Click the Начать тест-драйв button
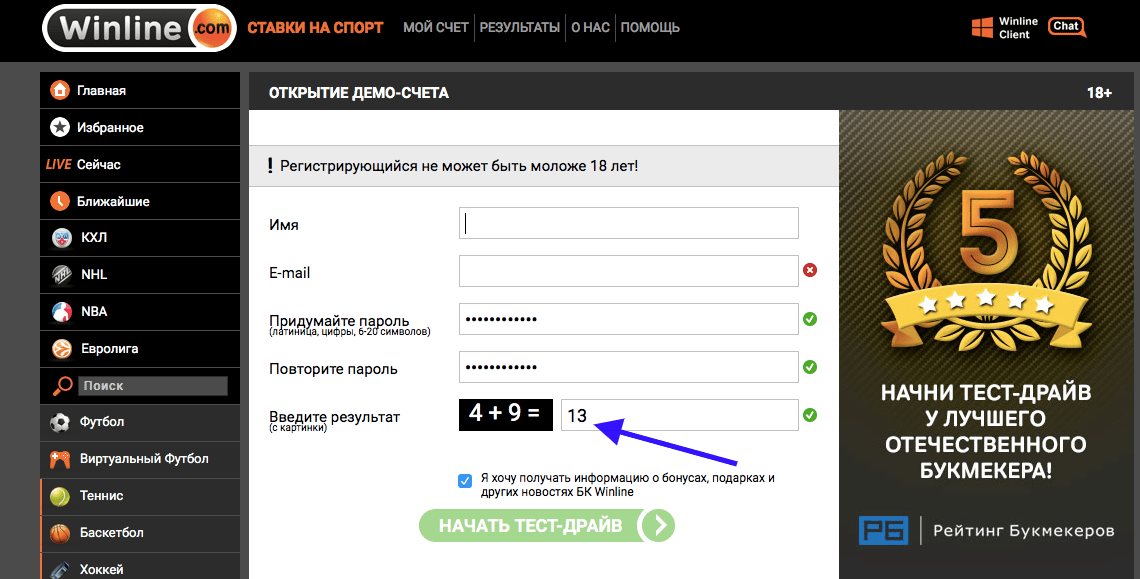This screenshot has height=579, width=1140. [547, 525]
